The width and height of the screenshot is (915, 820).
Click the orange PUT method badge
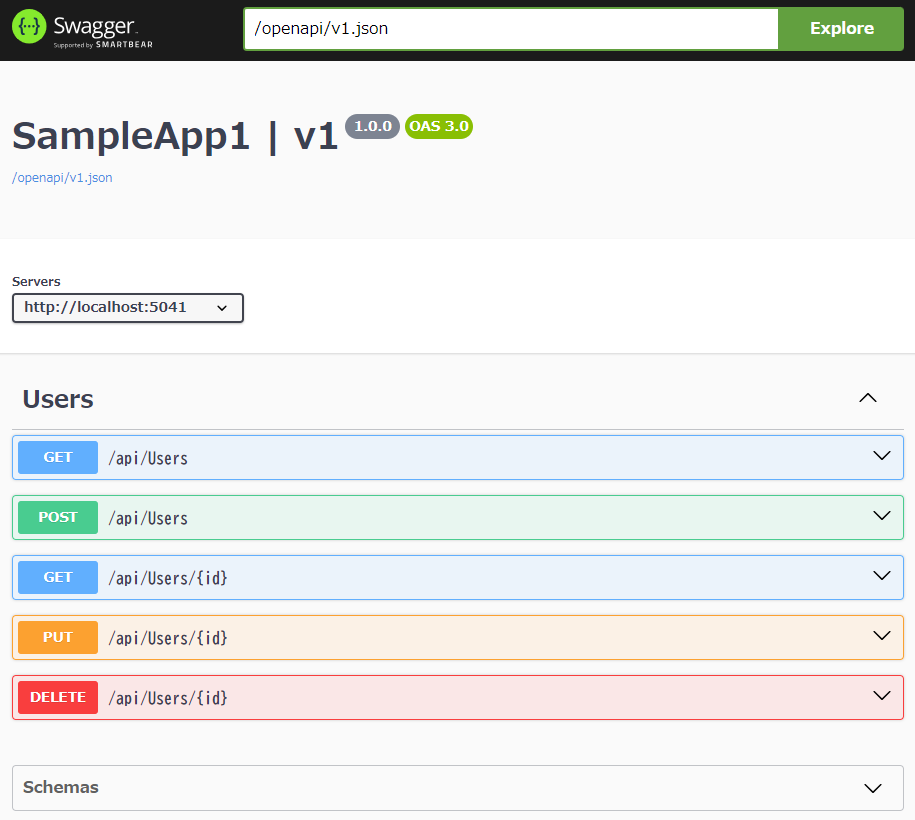coord(58,637)
